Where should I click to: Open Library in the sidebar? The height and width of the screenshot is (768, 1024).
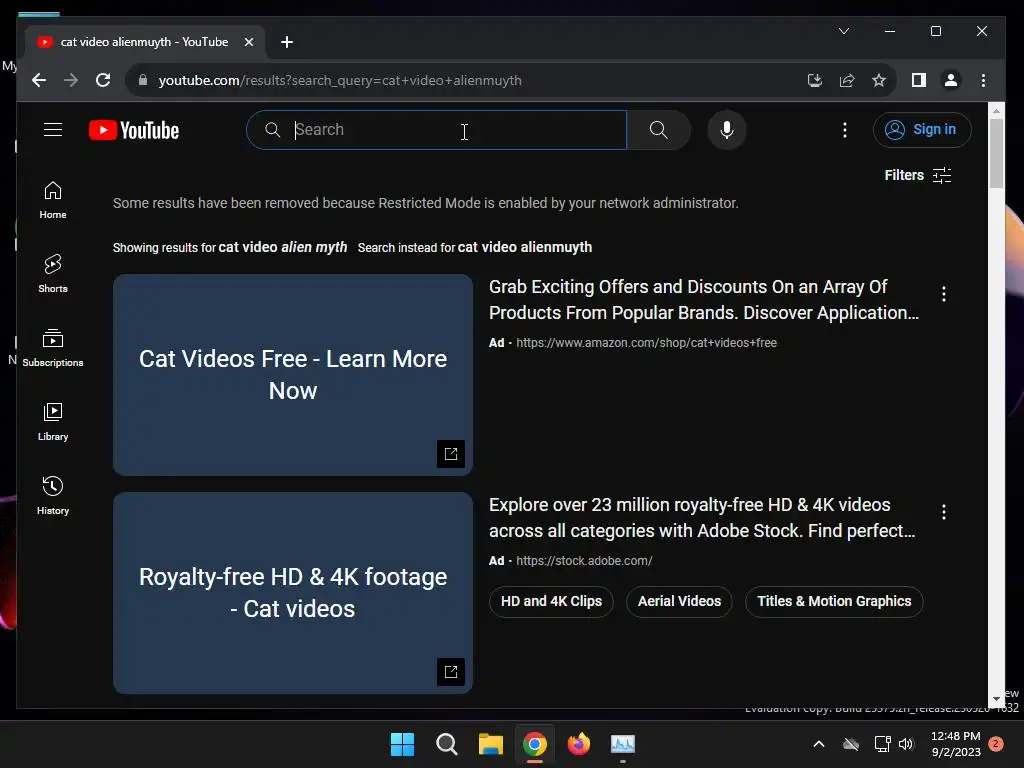click(53, 422)
